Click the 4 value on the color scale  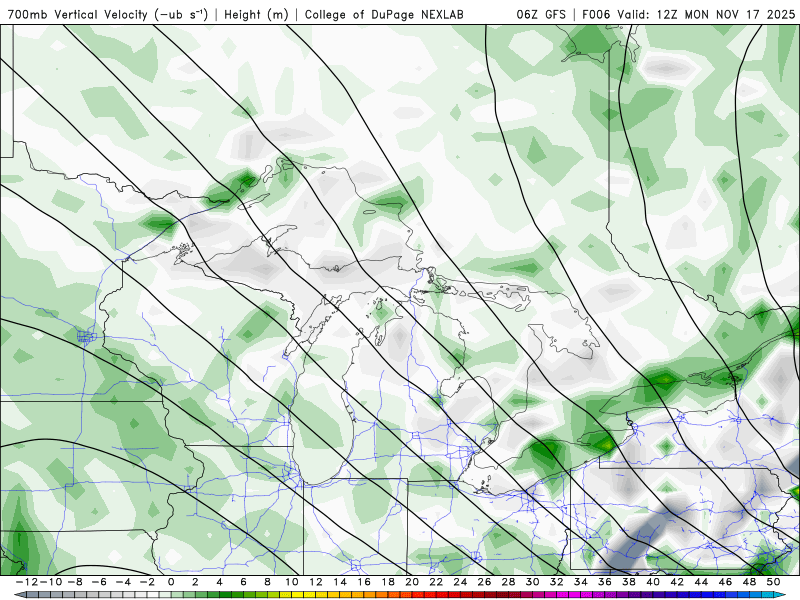(x=219, y=582)
